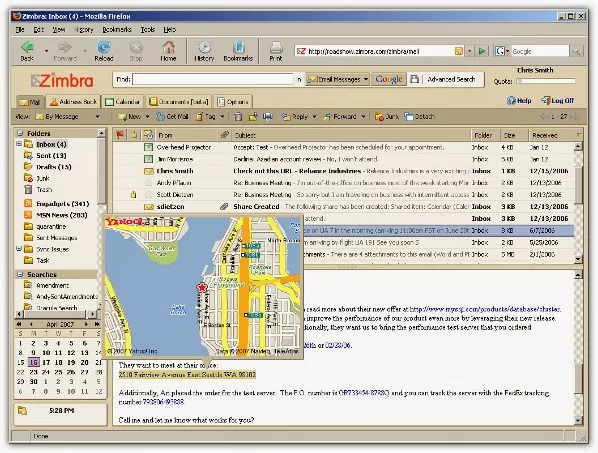Switch to the Calendar tab
This screenshot has height=453, width=598.
(122, 102)
